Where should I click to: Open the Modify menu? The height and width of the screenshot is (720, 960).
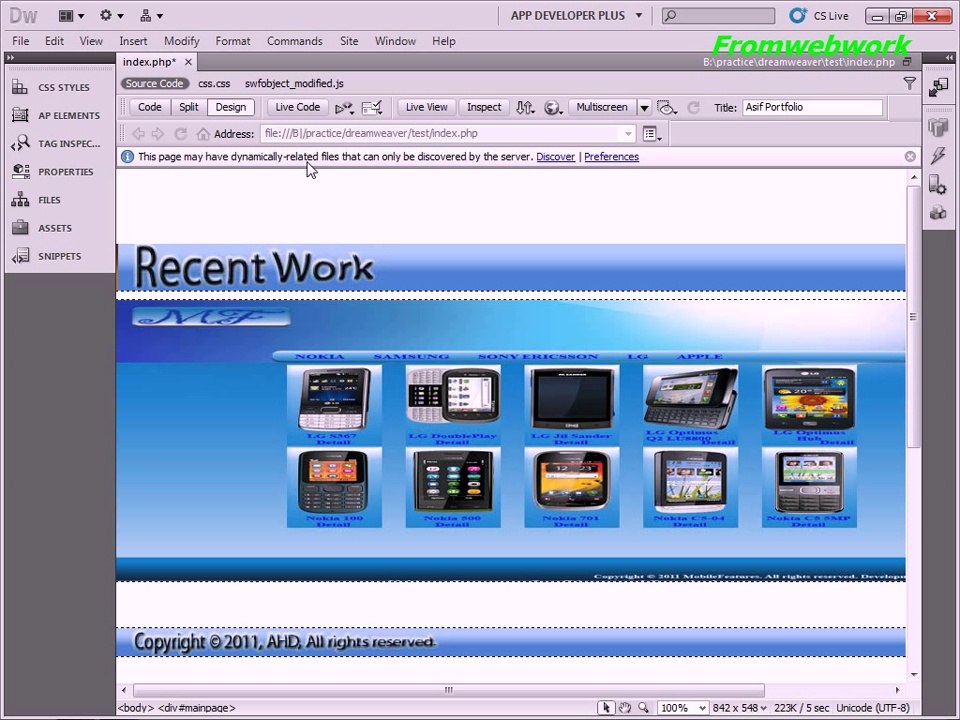pos(182,41)
